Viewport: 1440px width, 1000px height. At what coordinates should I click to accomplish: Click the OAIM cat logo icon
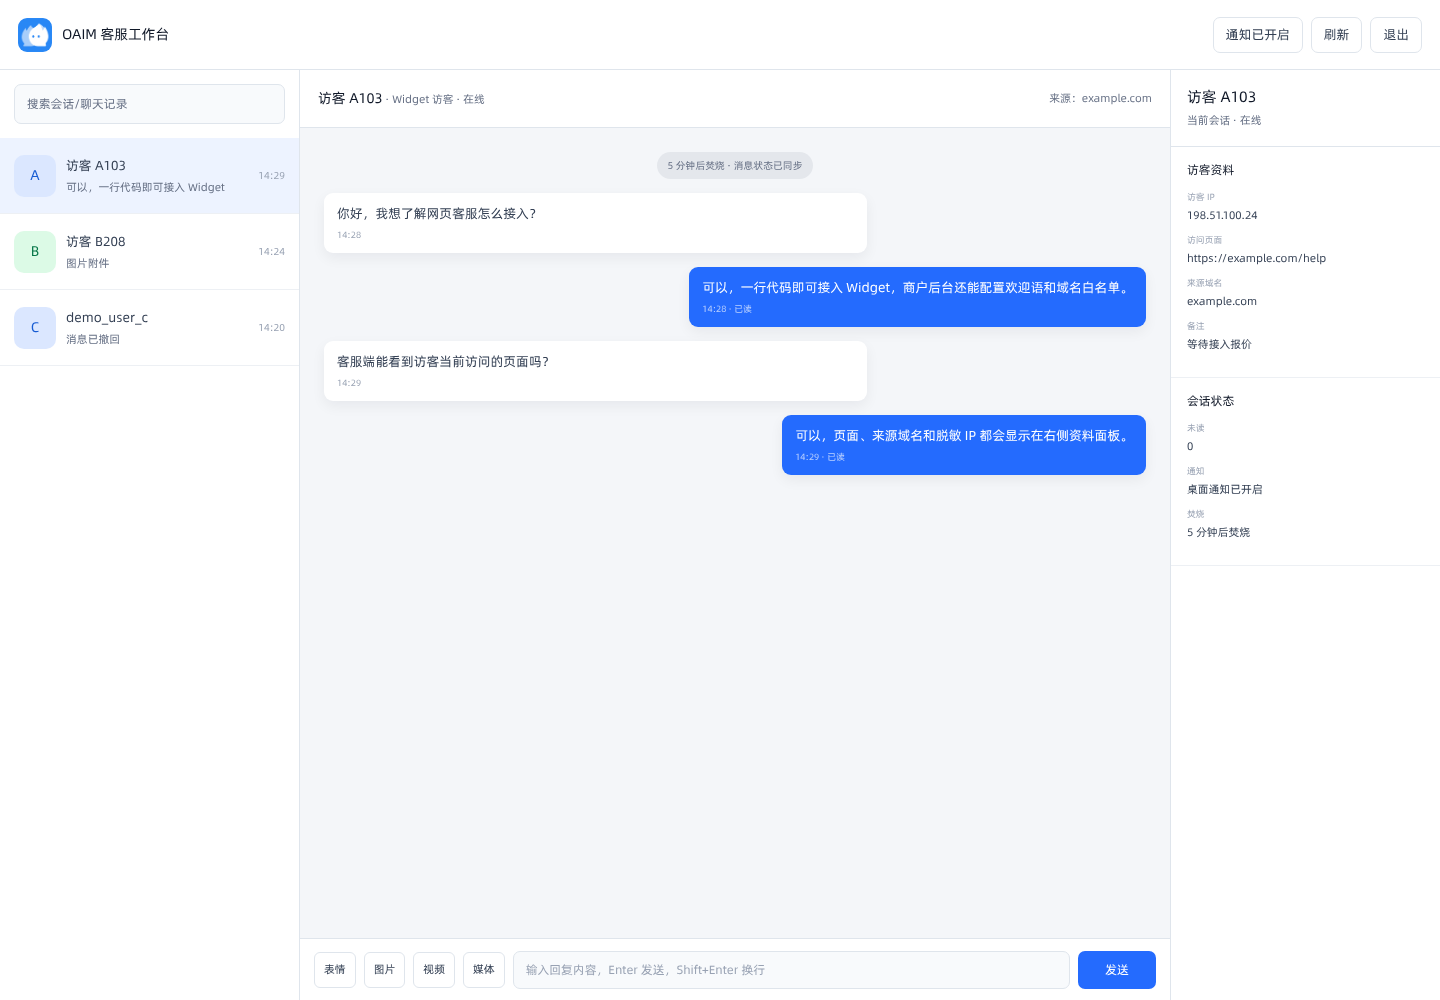point(35,35)
